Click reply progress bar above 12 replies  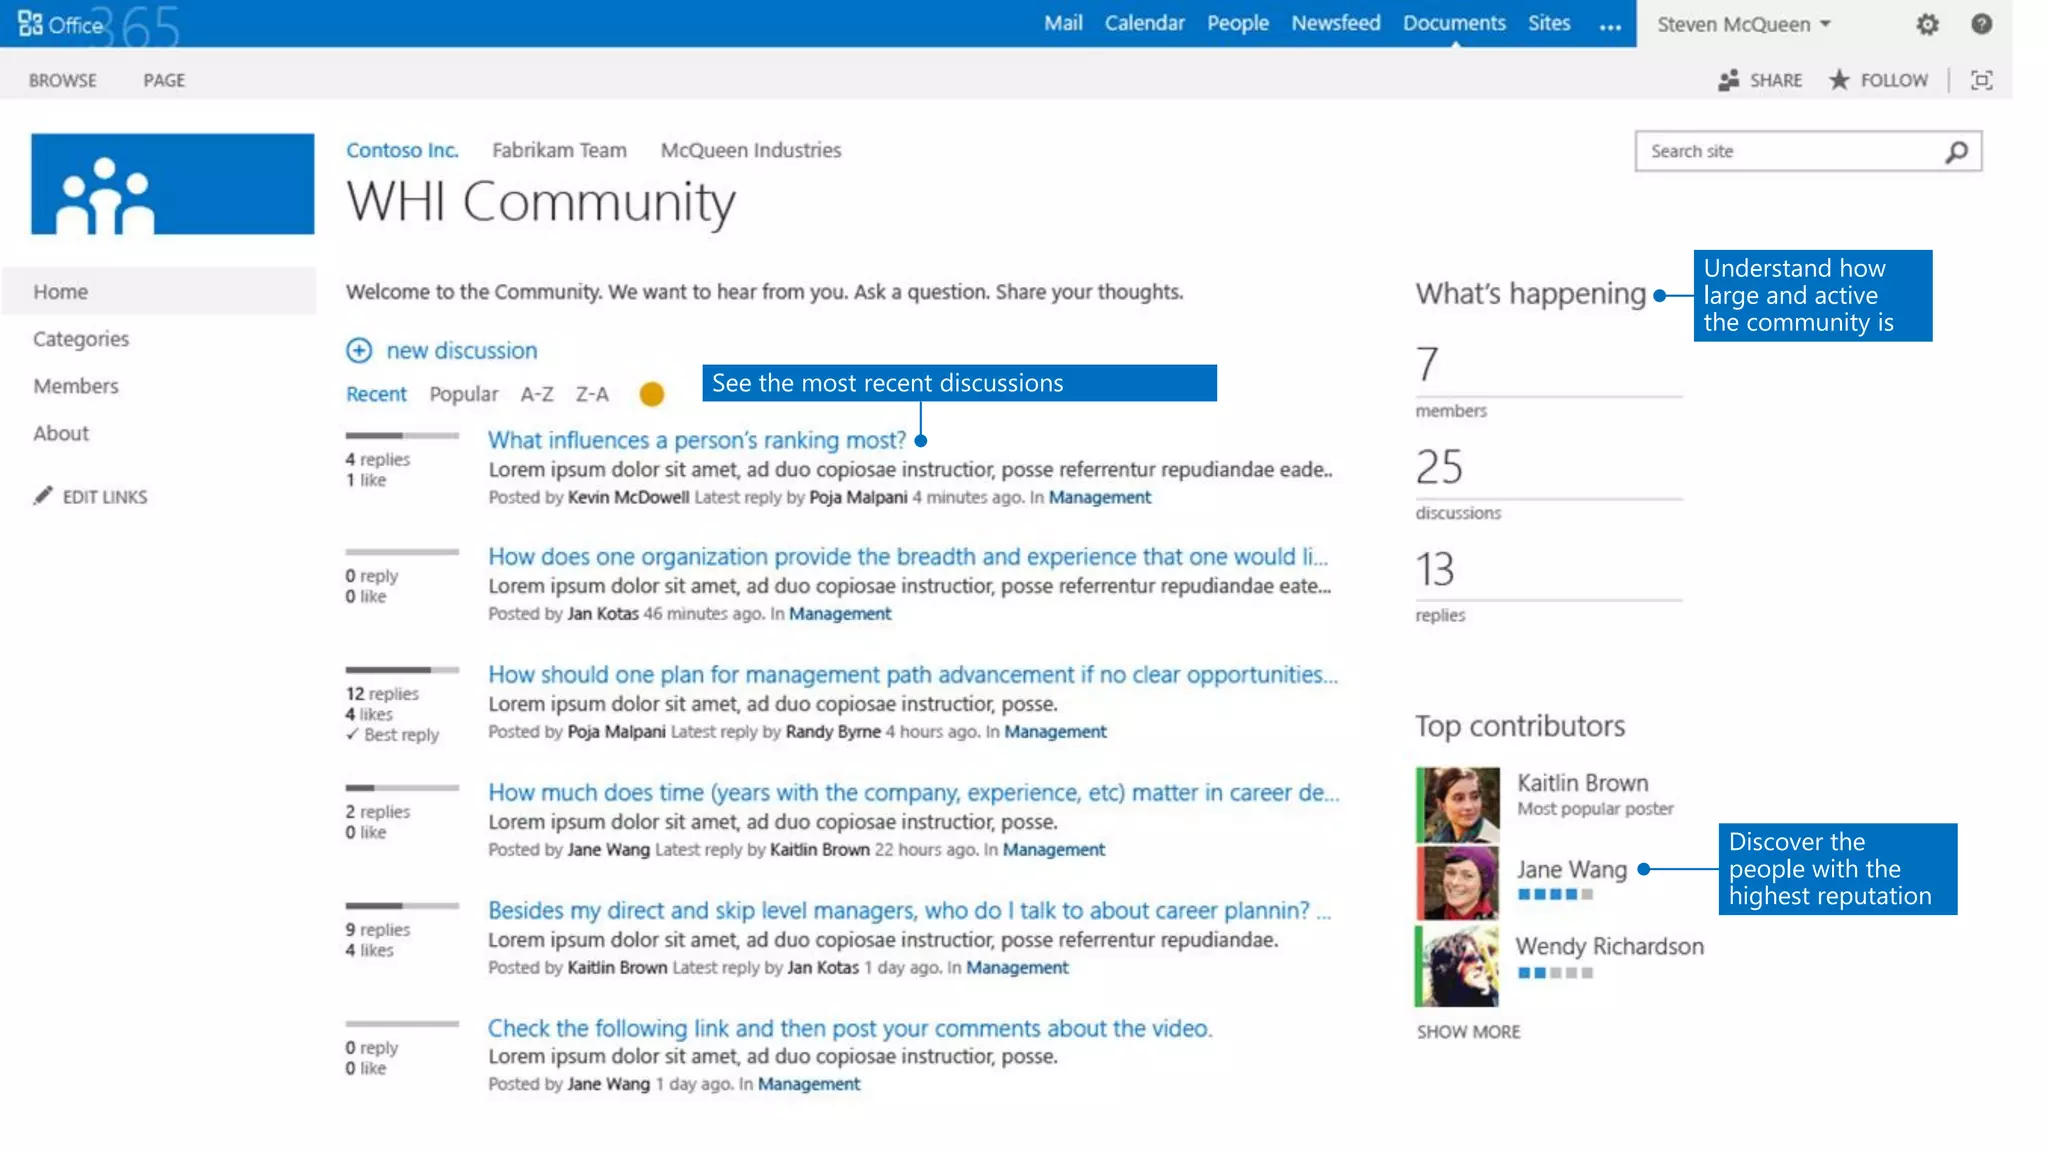coord(402,670)
